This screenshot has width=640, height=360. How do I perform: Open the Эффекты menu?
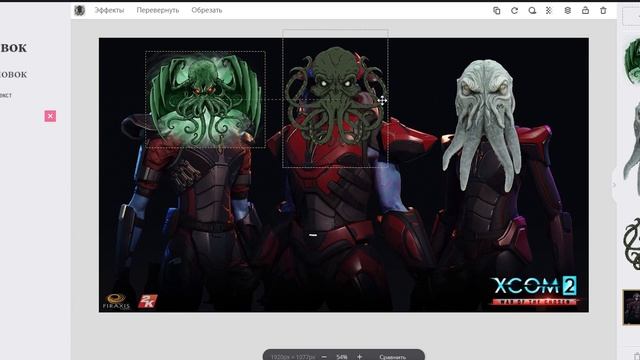coord(109,10)
